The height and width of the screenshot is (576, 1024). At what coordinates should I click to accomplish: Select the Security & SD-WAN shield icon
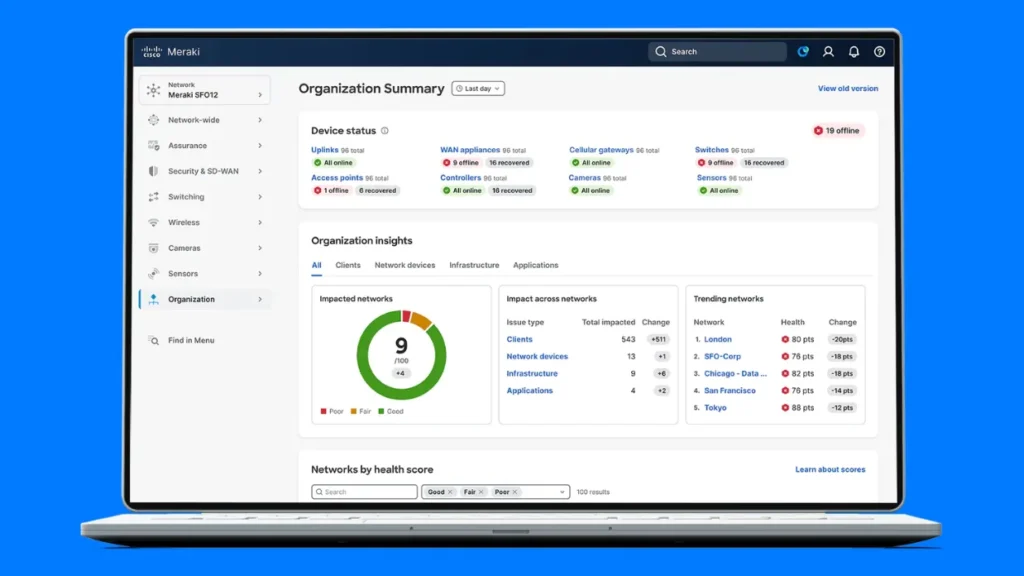[x=153, y=171]
